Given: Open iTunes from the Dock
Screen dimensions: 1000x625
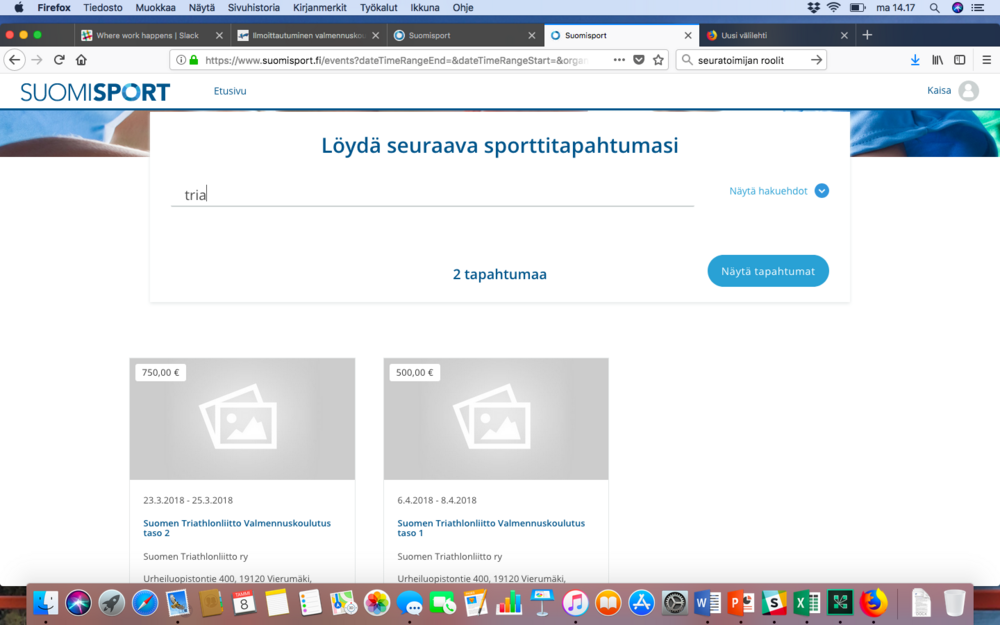Looking at the screenshot, I should click(x=575, y=603).
